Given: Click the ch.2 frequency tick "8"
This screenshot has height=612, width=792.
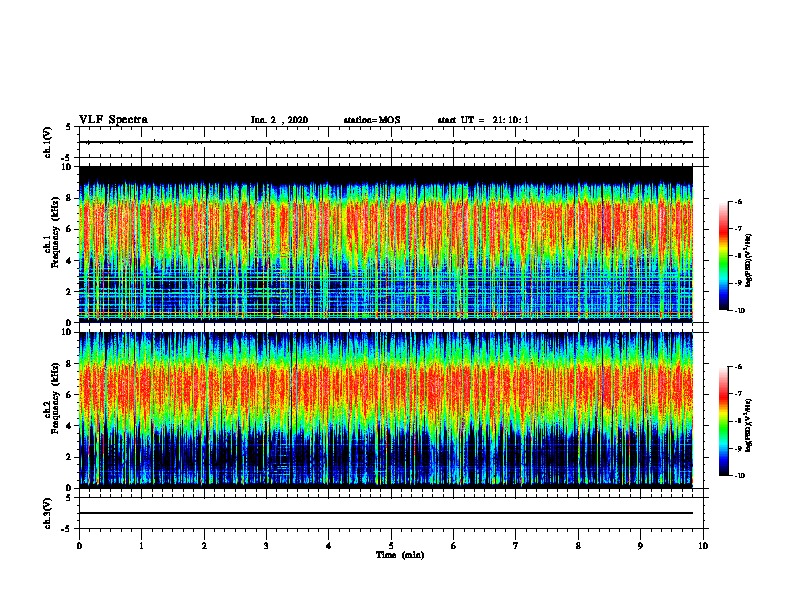Looking at the screenshot, I should point(69,364).
